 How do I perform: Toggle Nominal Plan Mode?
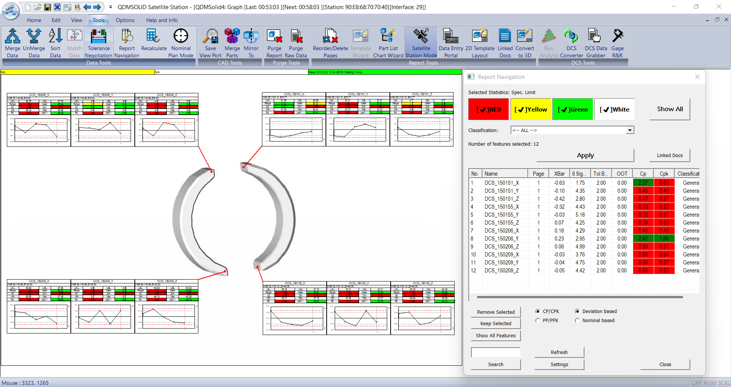coord(181,43)
